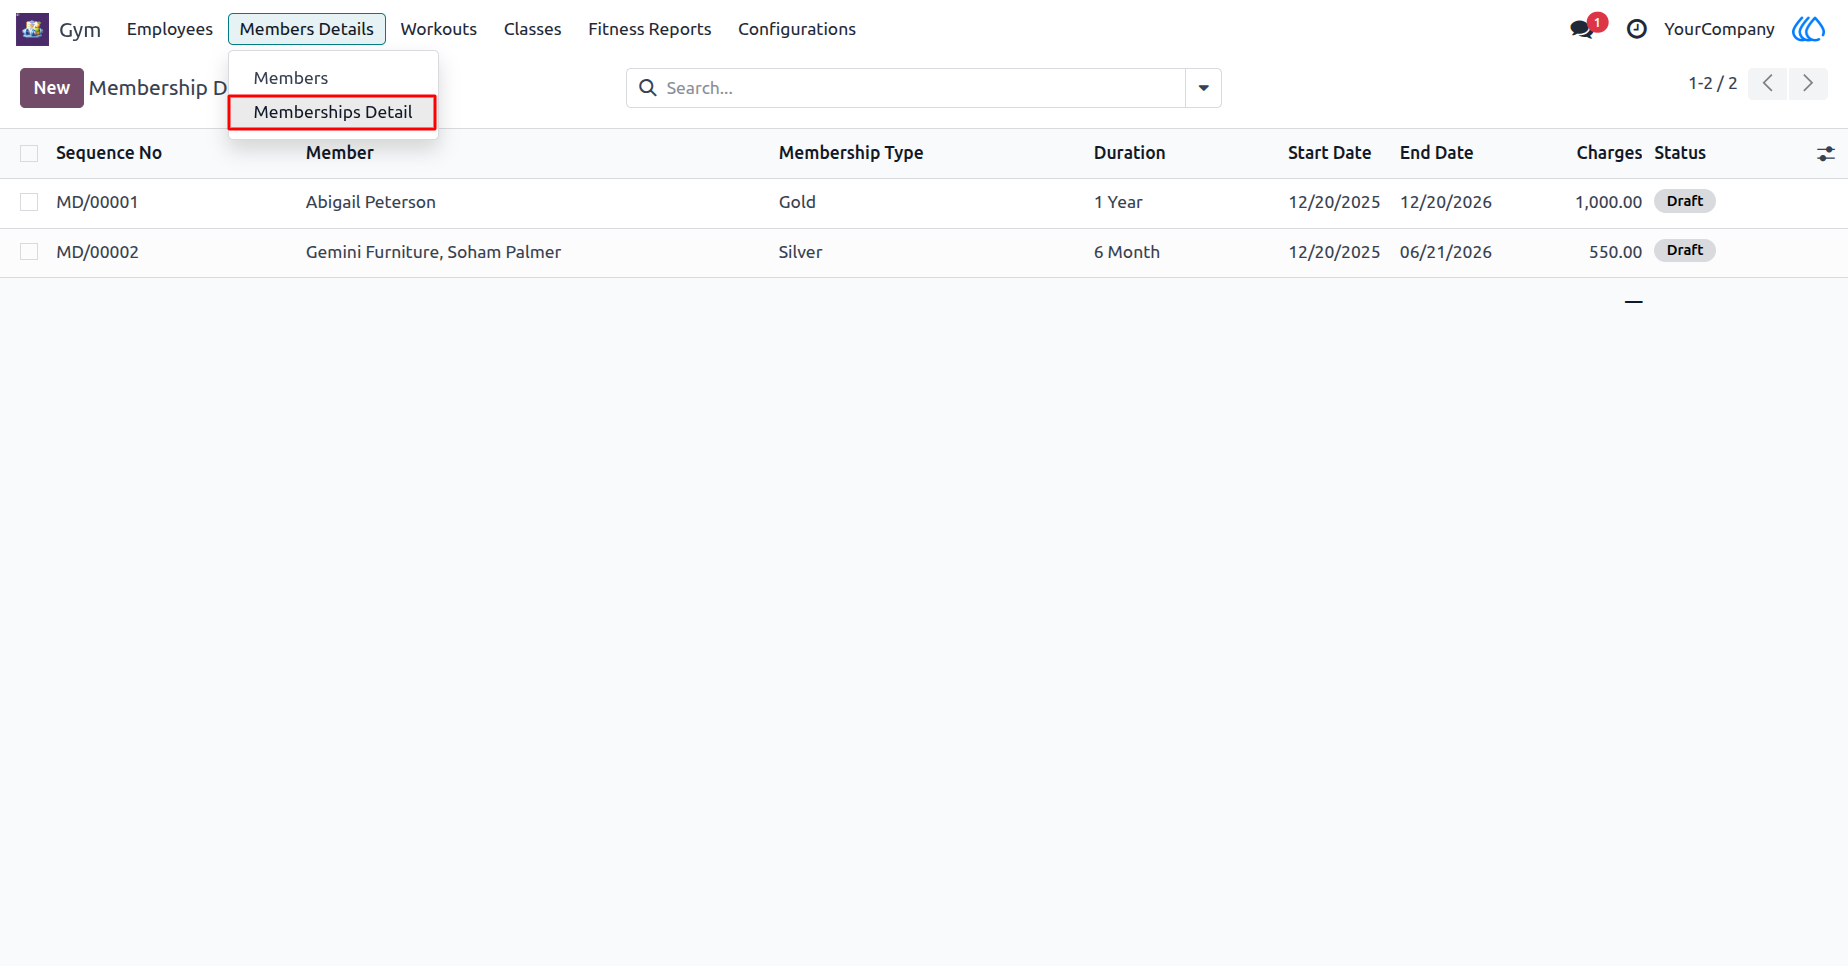Click the 550.00 charges cell

pyautogui.click(x=1616, y=252)
